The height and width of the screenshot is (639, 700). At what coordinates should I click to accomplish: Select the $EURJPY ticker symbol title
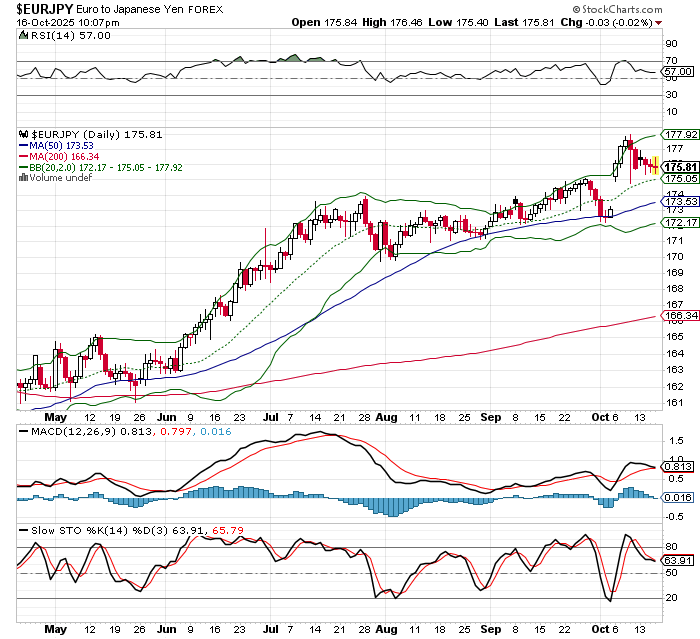point(31,7)
